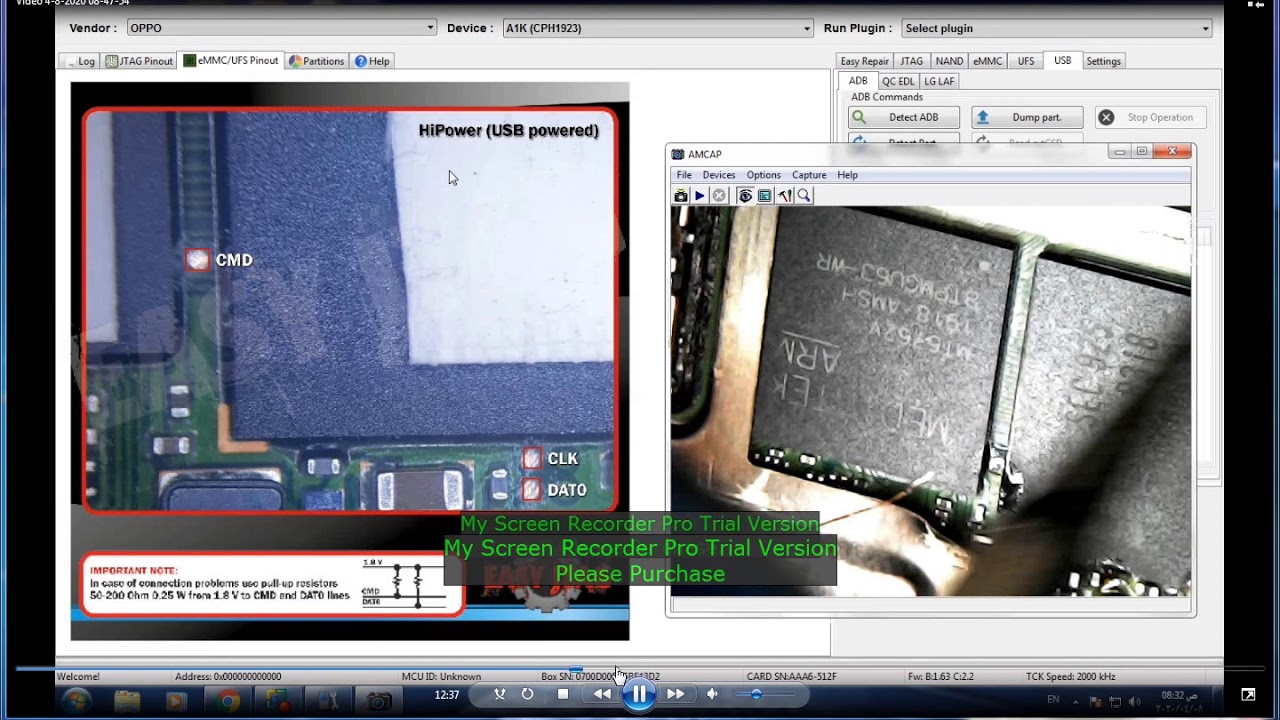Open the Partitions tab
Image resolution: width=1280 pixels, height=720 pixels.
(316, 61)
